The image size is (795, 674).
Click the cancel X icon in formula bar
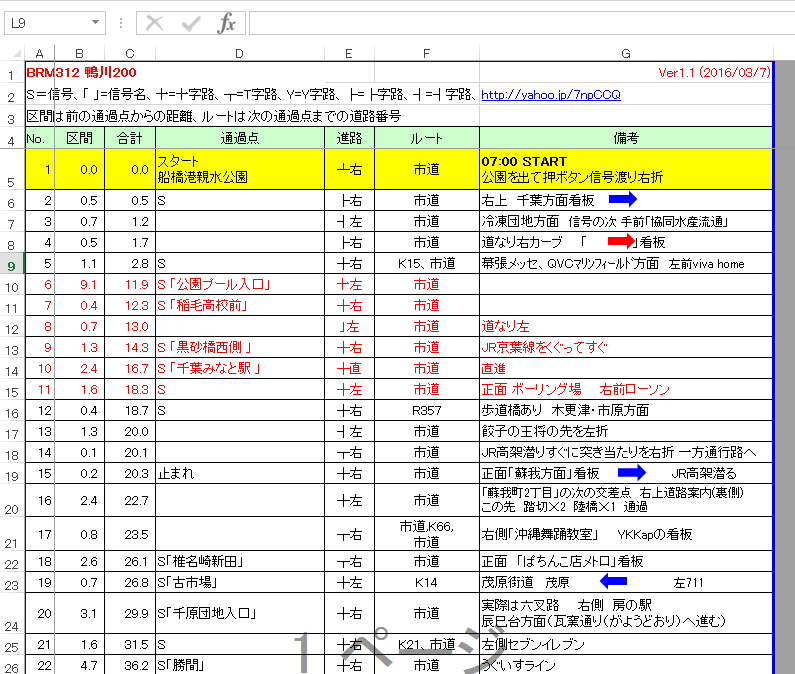click(155, 23)
